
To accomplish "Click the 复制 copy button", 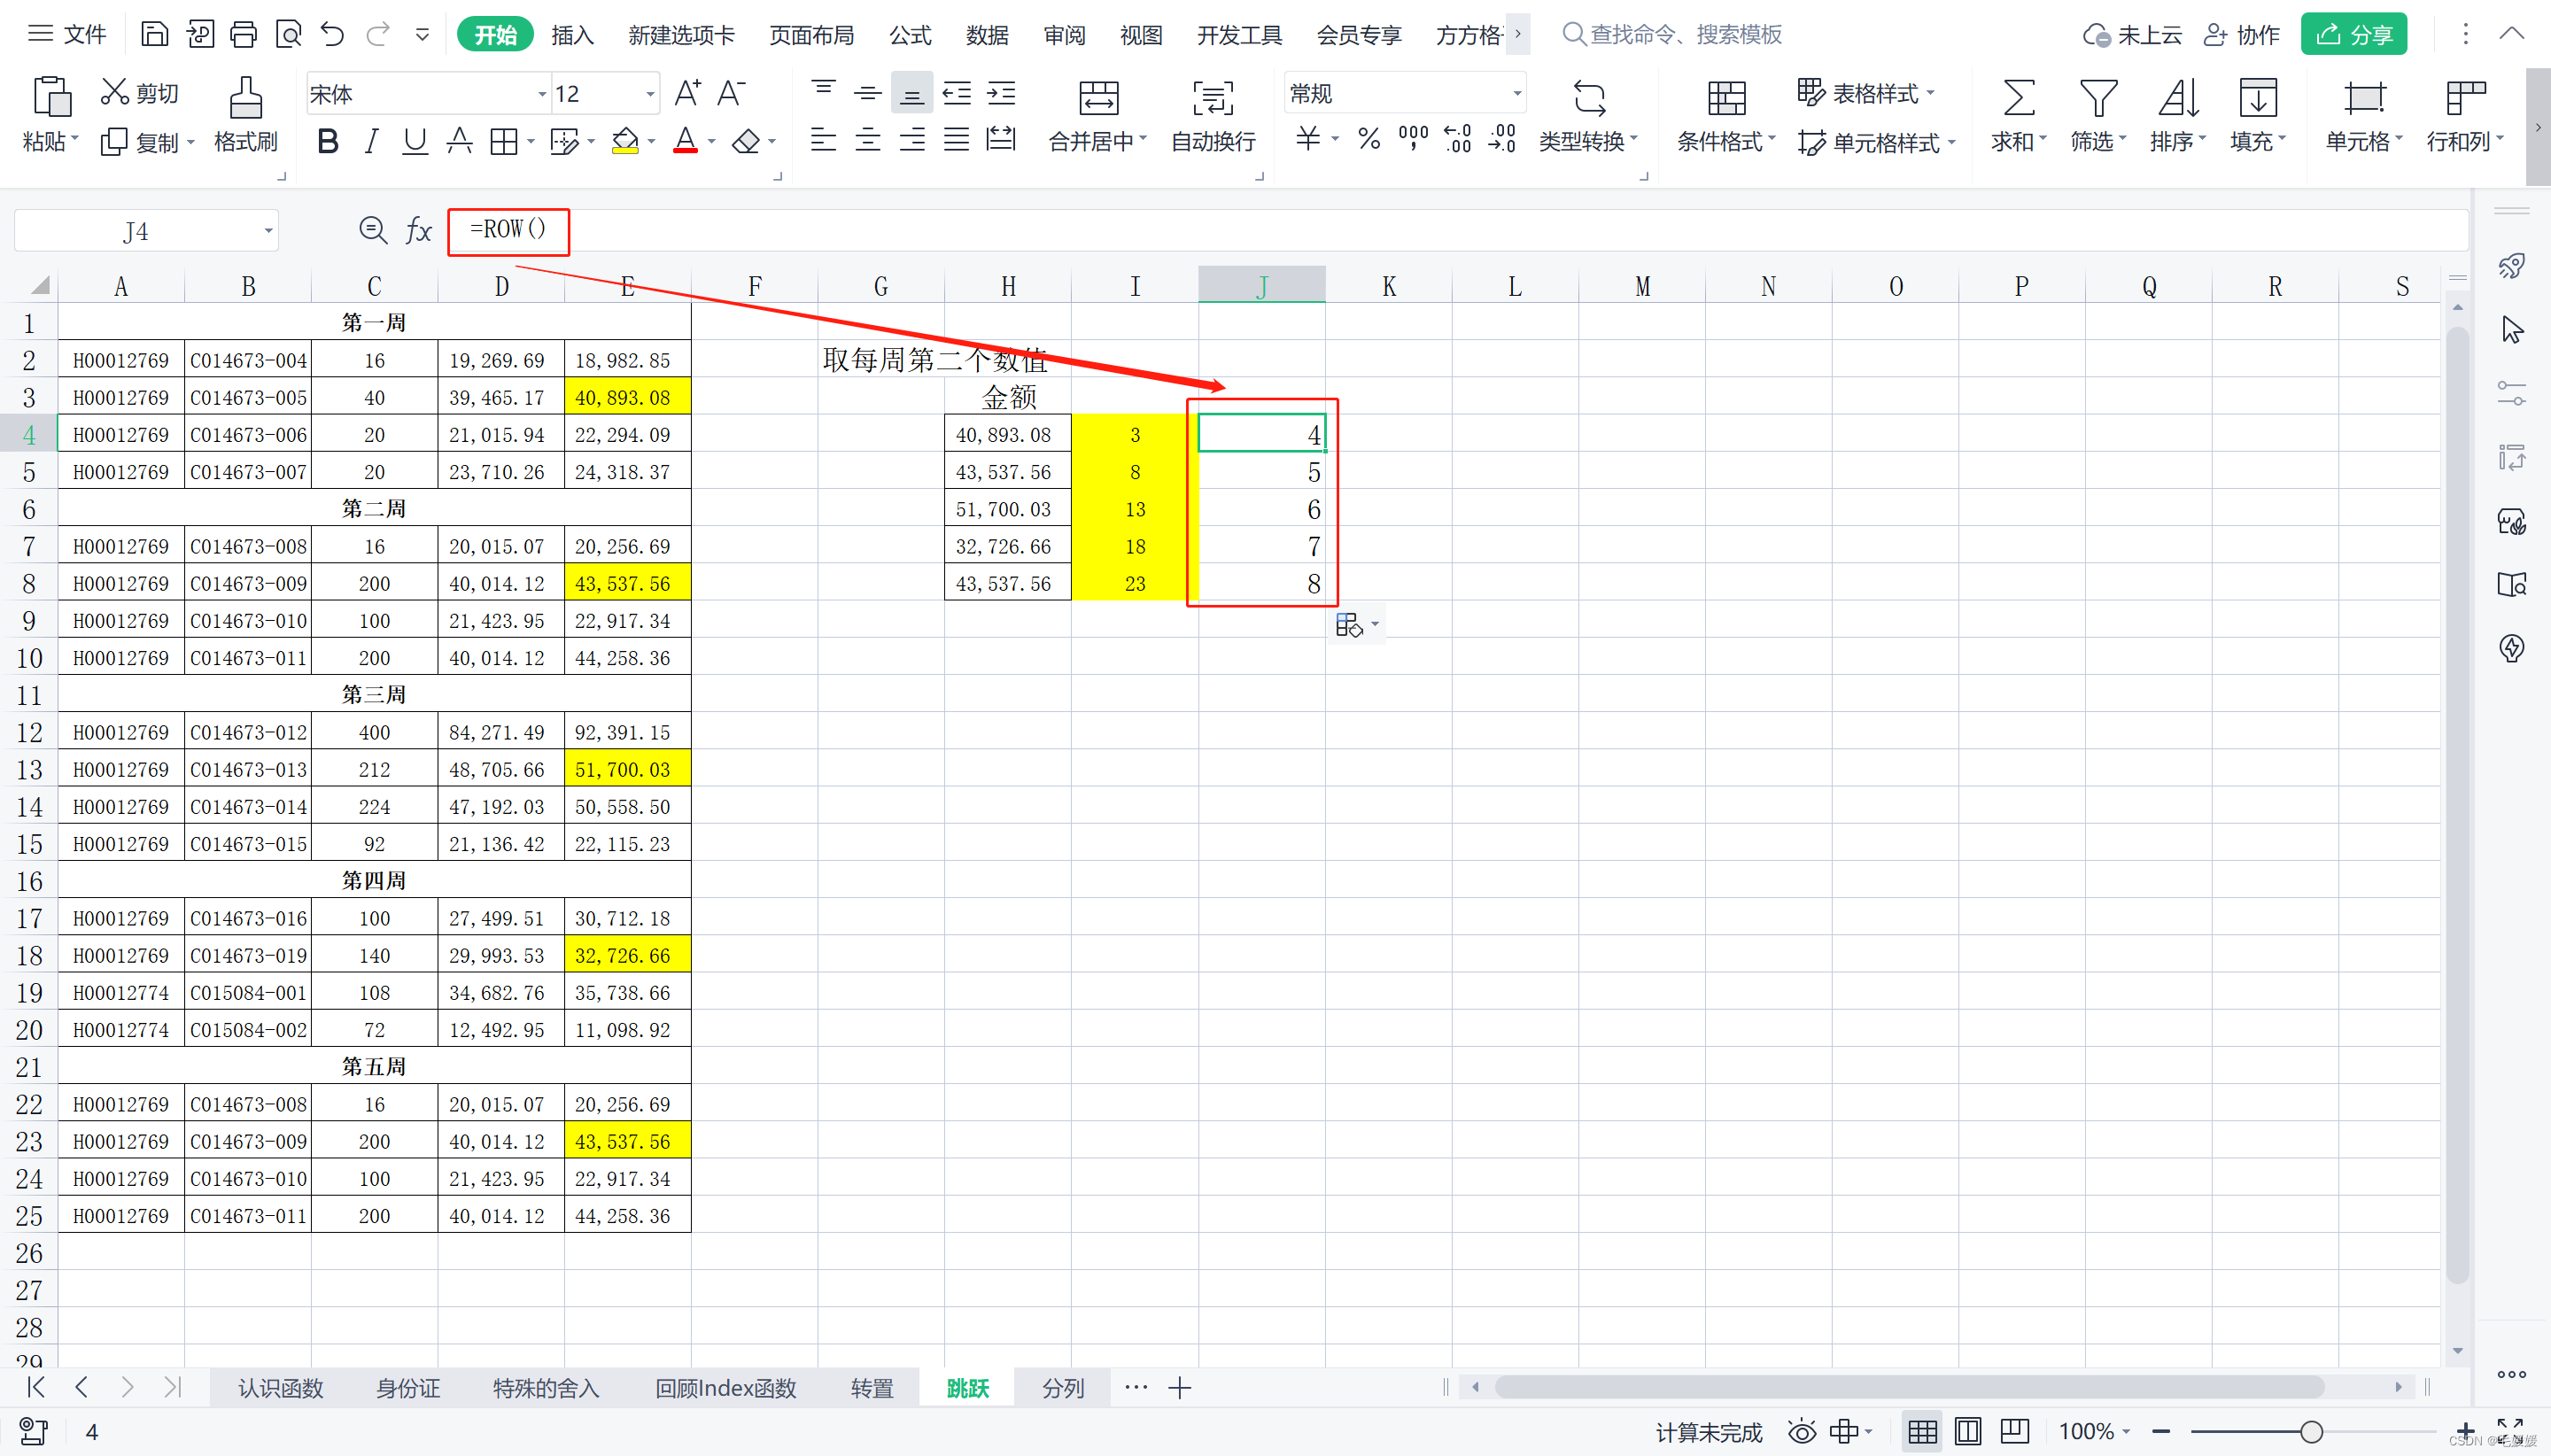I will [x=147, y=142].
